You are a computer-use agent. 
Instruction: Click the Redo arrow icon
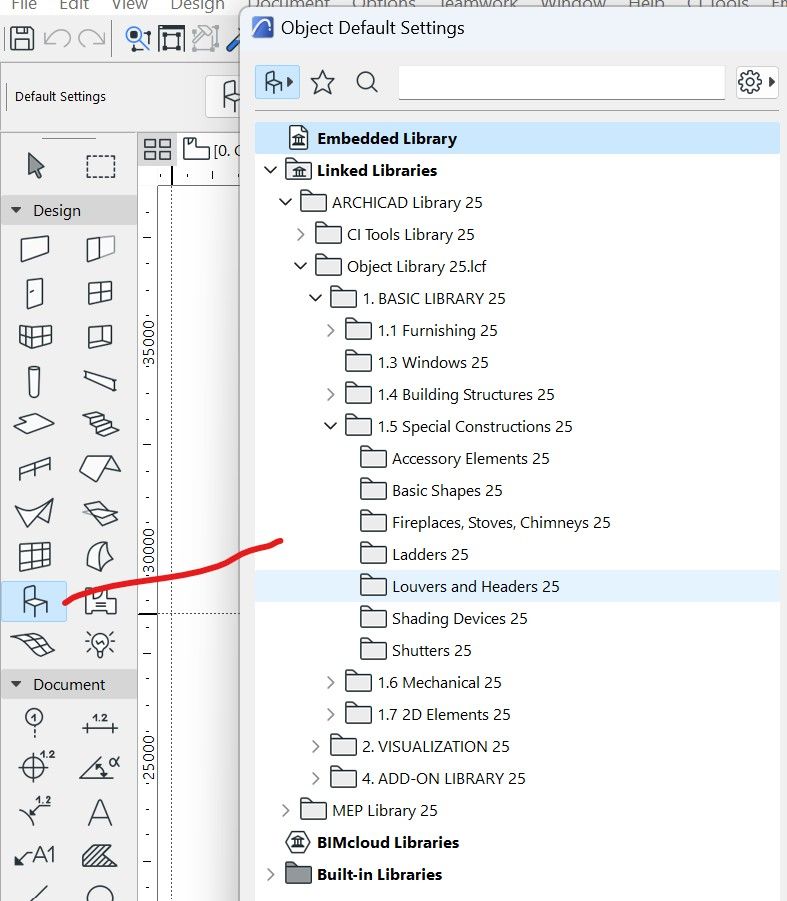tap(91, 38)
